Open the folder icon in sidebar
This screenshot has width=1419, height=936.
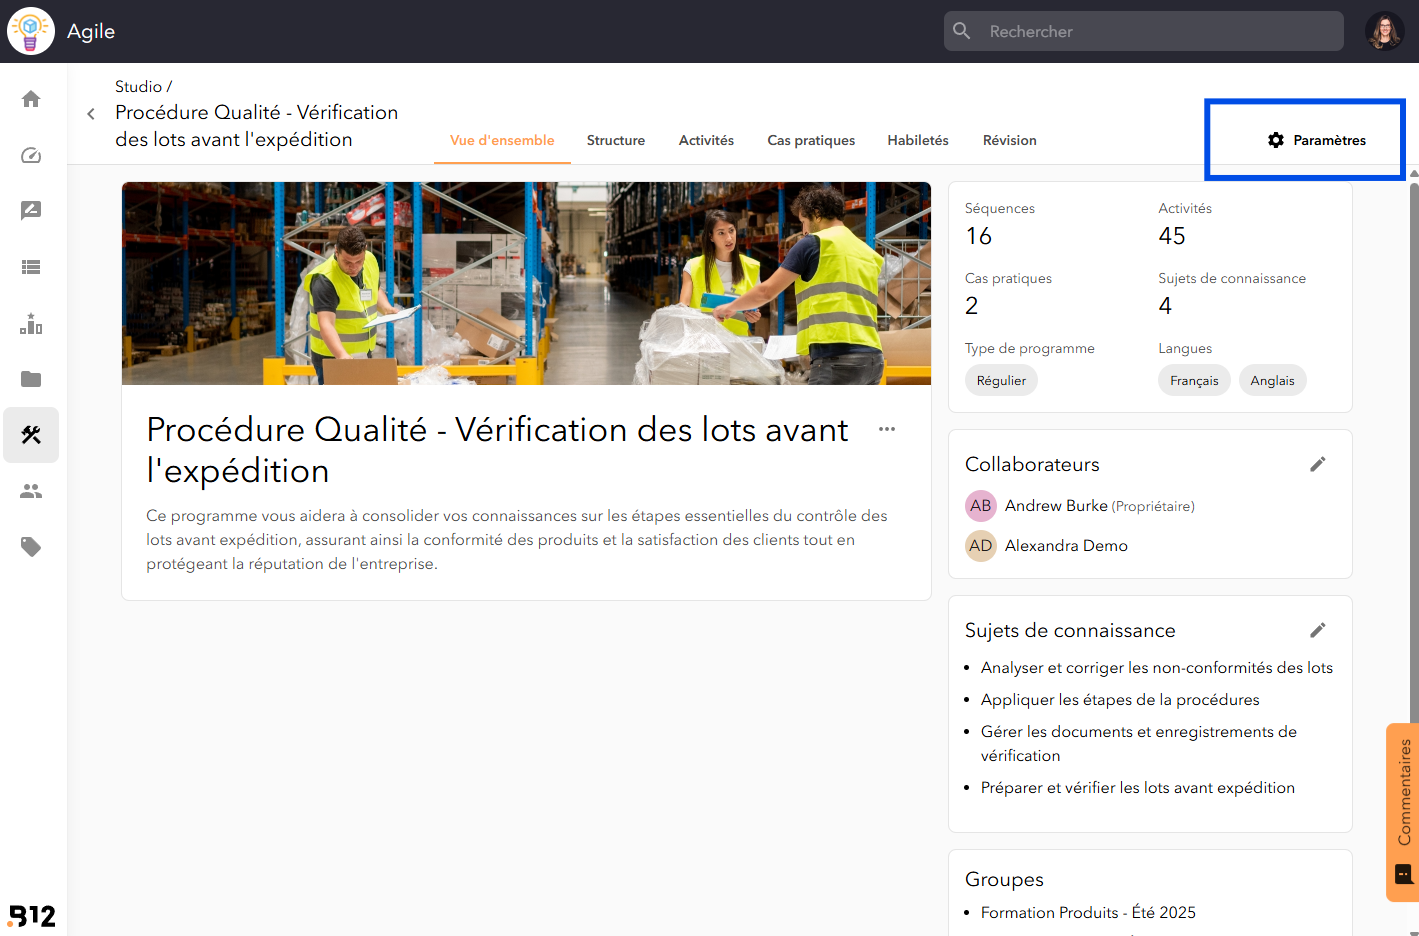pyautogui.click(x=31, y=379)
